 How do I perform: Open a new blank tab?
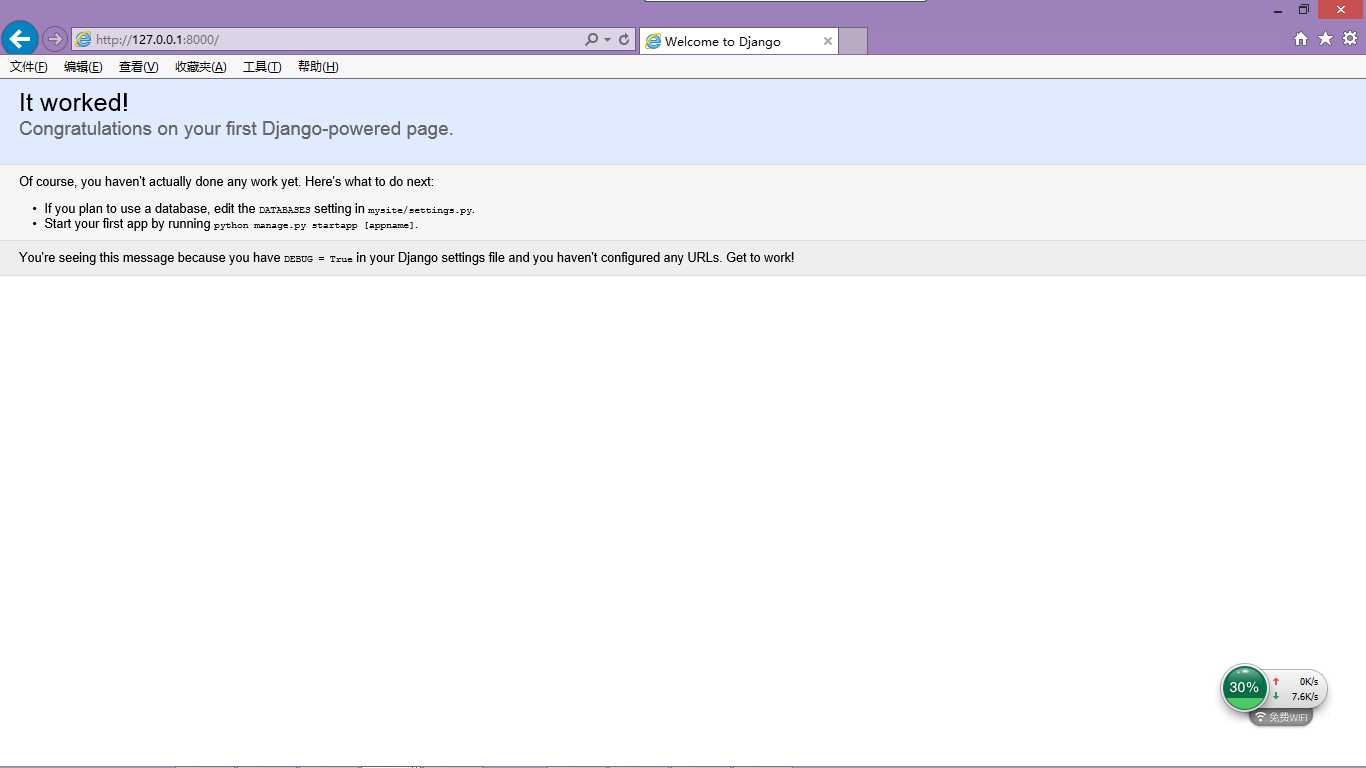pos(852,41)
